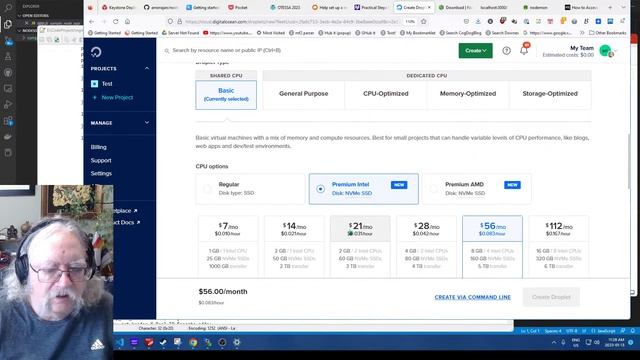Click the DigitalOcean logo in the sidebar

(96, 52)
